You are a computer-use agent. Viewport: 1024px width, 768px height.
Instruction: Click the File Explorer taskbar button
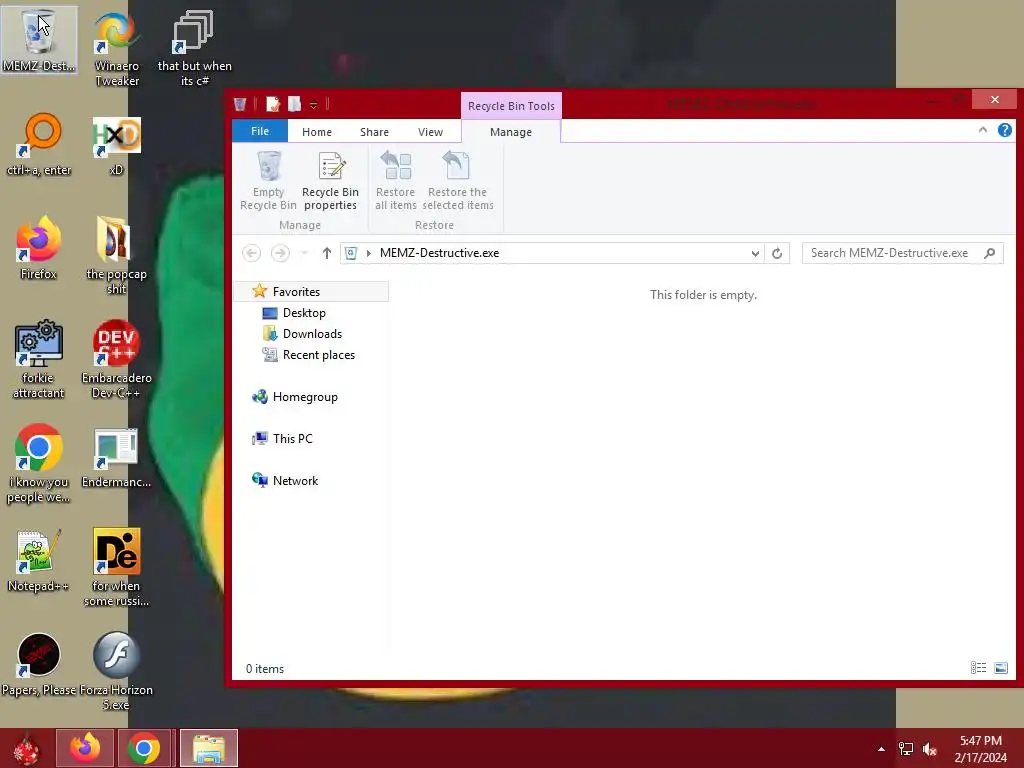click(x=209, y=748)
